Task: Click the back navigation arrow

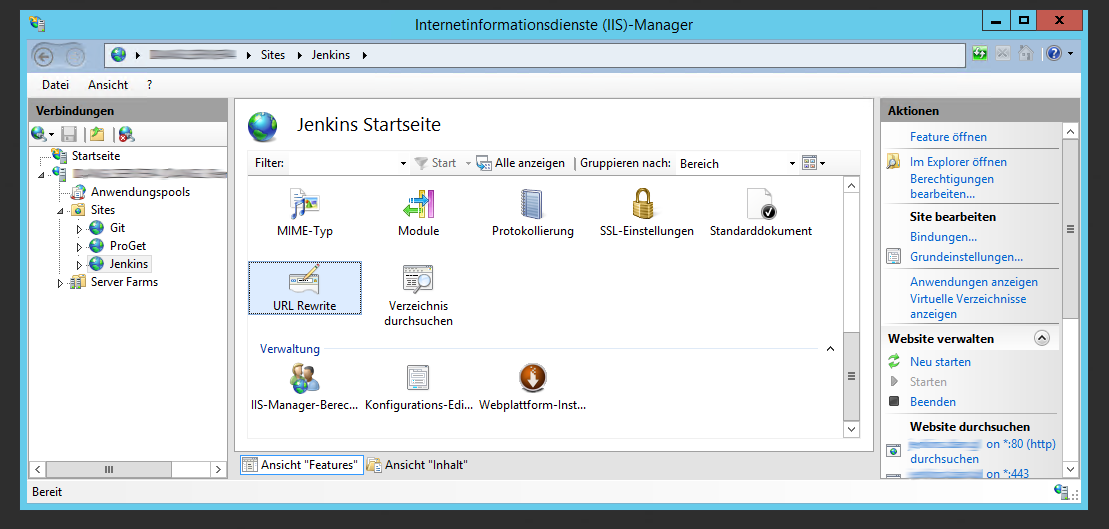Action: [43, 55]
